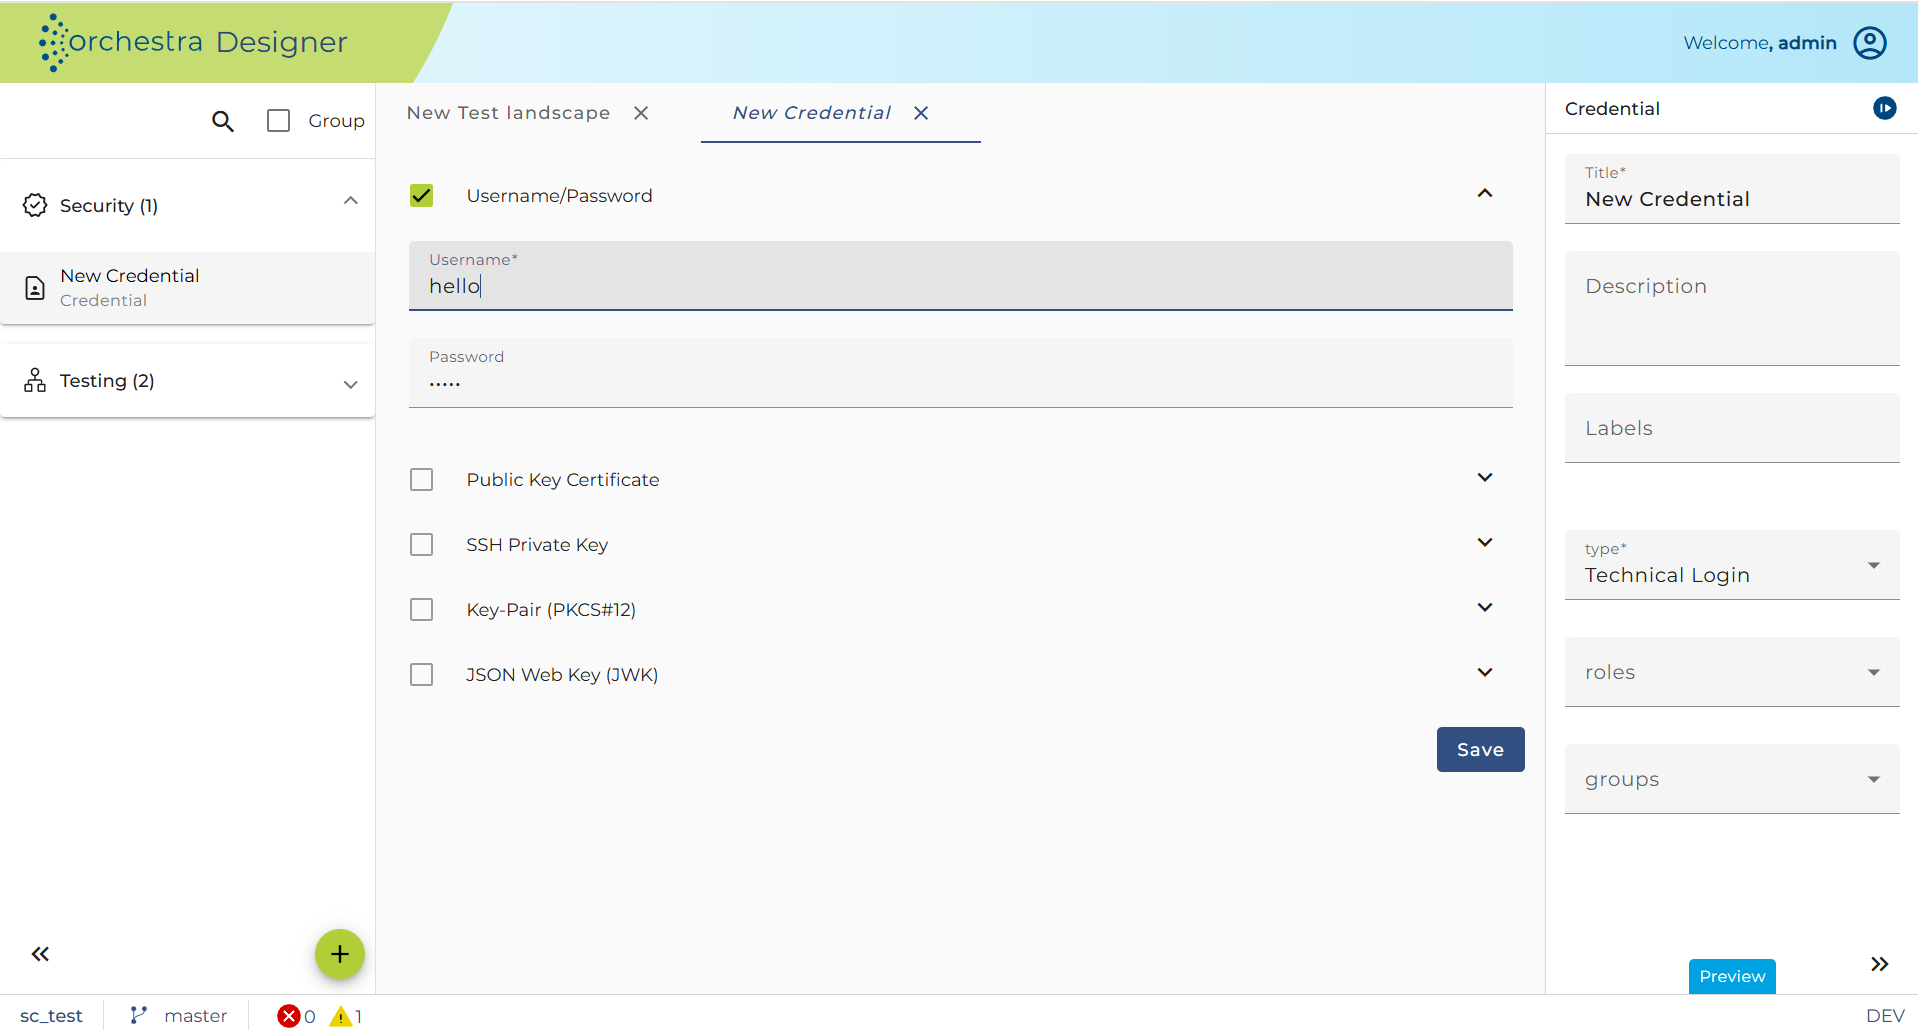This screenshot has height=1032, width=1918.
Task: Click the search magnifier icon
Action: (223, 121)
